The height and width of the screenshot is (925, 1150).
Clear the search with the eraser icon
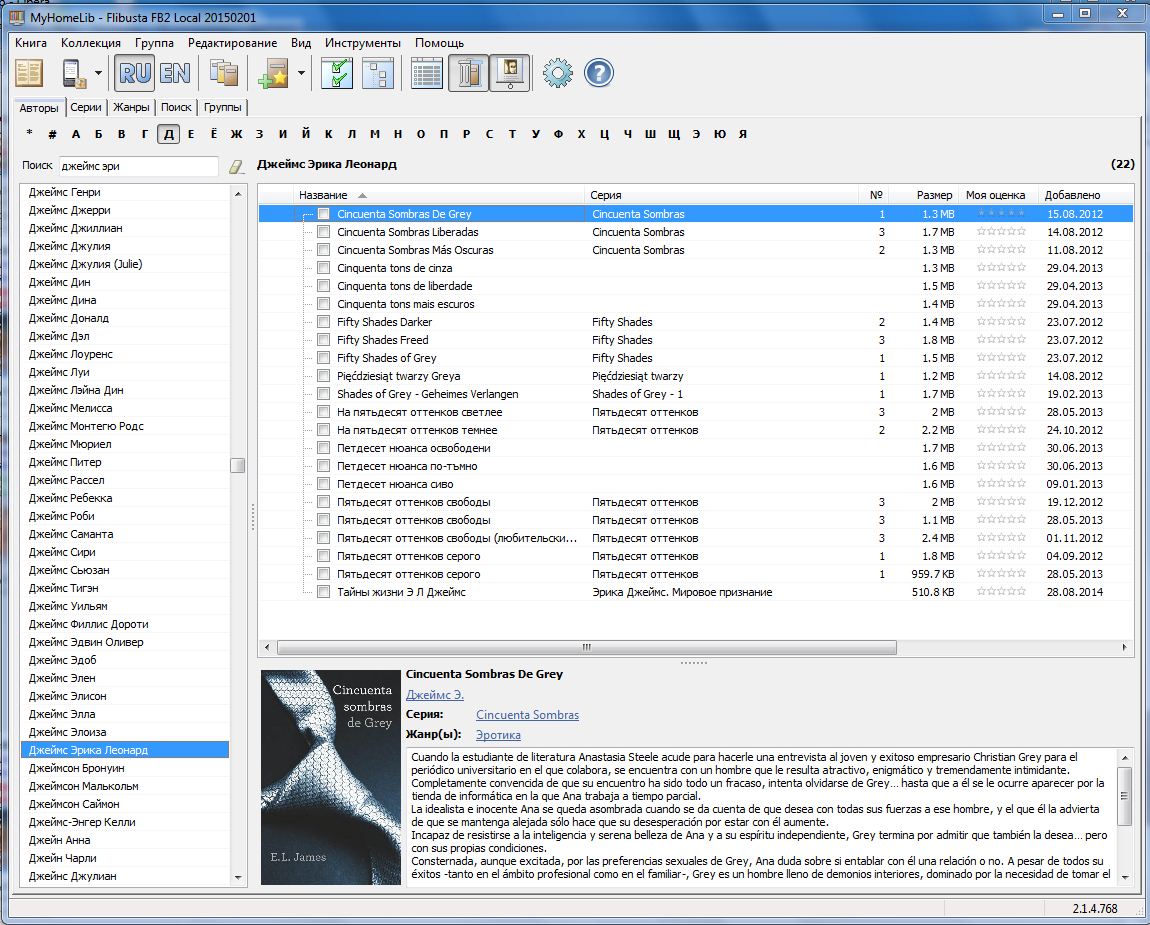pos(236,167)
